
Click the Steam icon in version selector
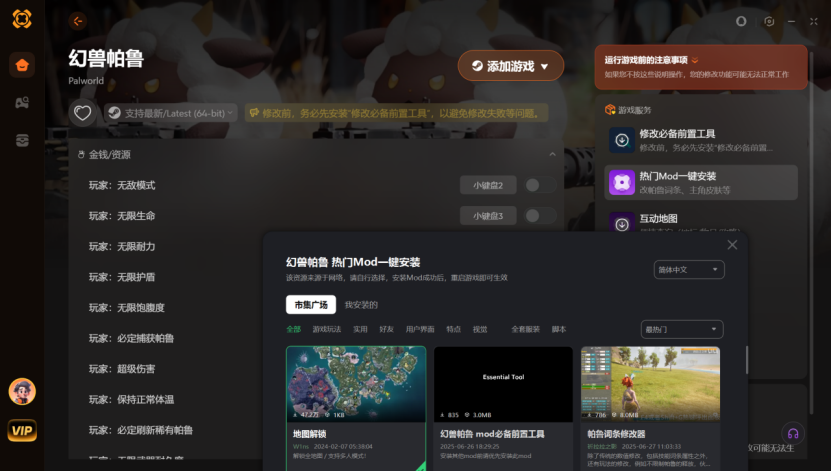(114, 113)
